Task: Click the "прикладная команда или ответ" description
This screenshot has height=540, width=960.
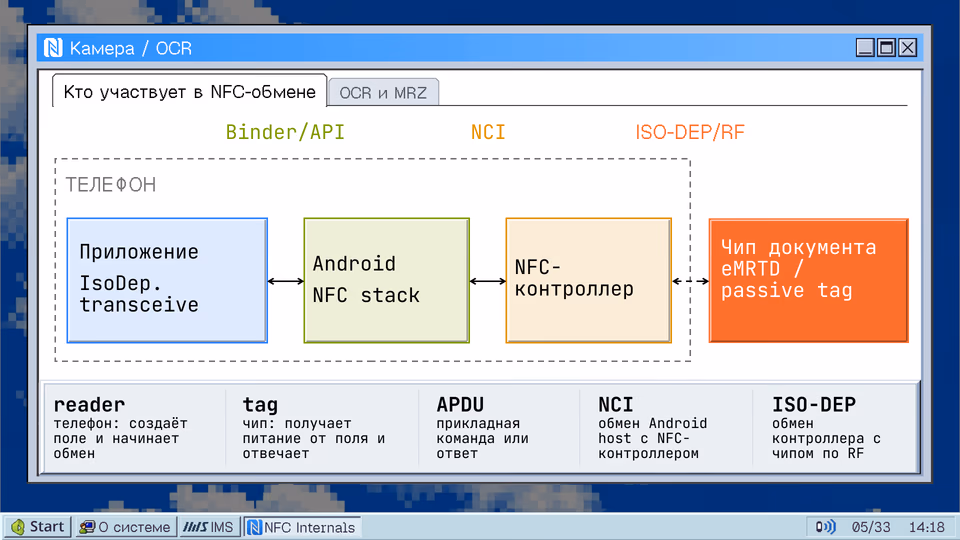Action: click(x=482, y=438)
